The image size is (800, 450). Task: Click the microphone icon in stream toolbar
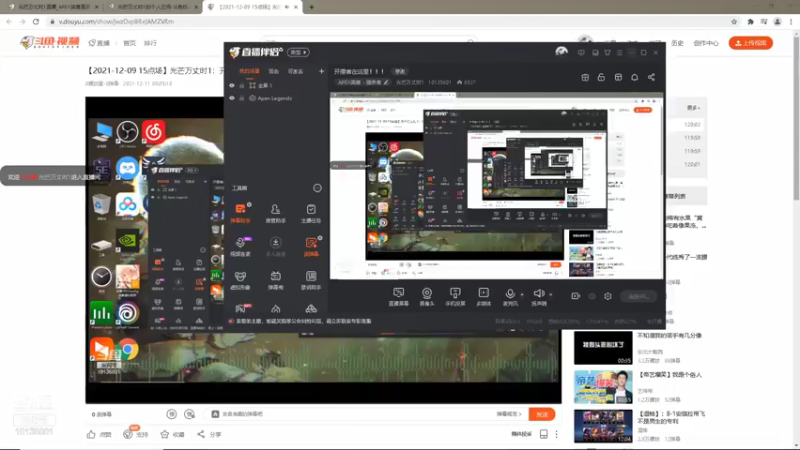click(x=510, y=293)
